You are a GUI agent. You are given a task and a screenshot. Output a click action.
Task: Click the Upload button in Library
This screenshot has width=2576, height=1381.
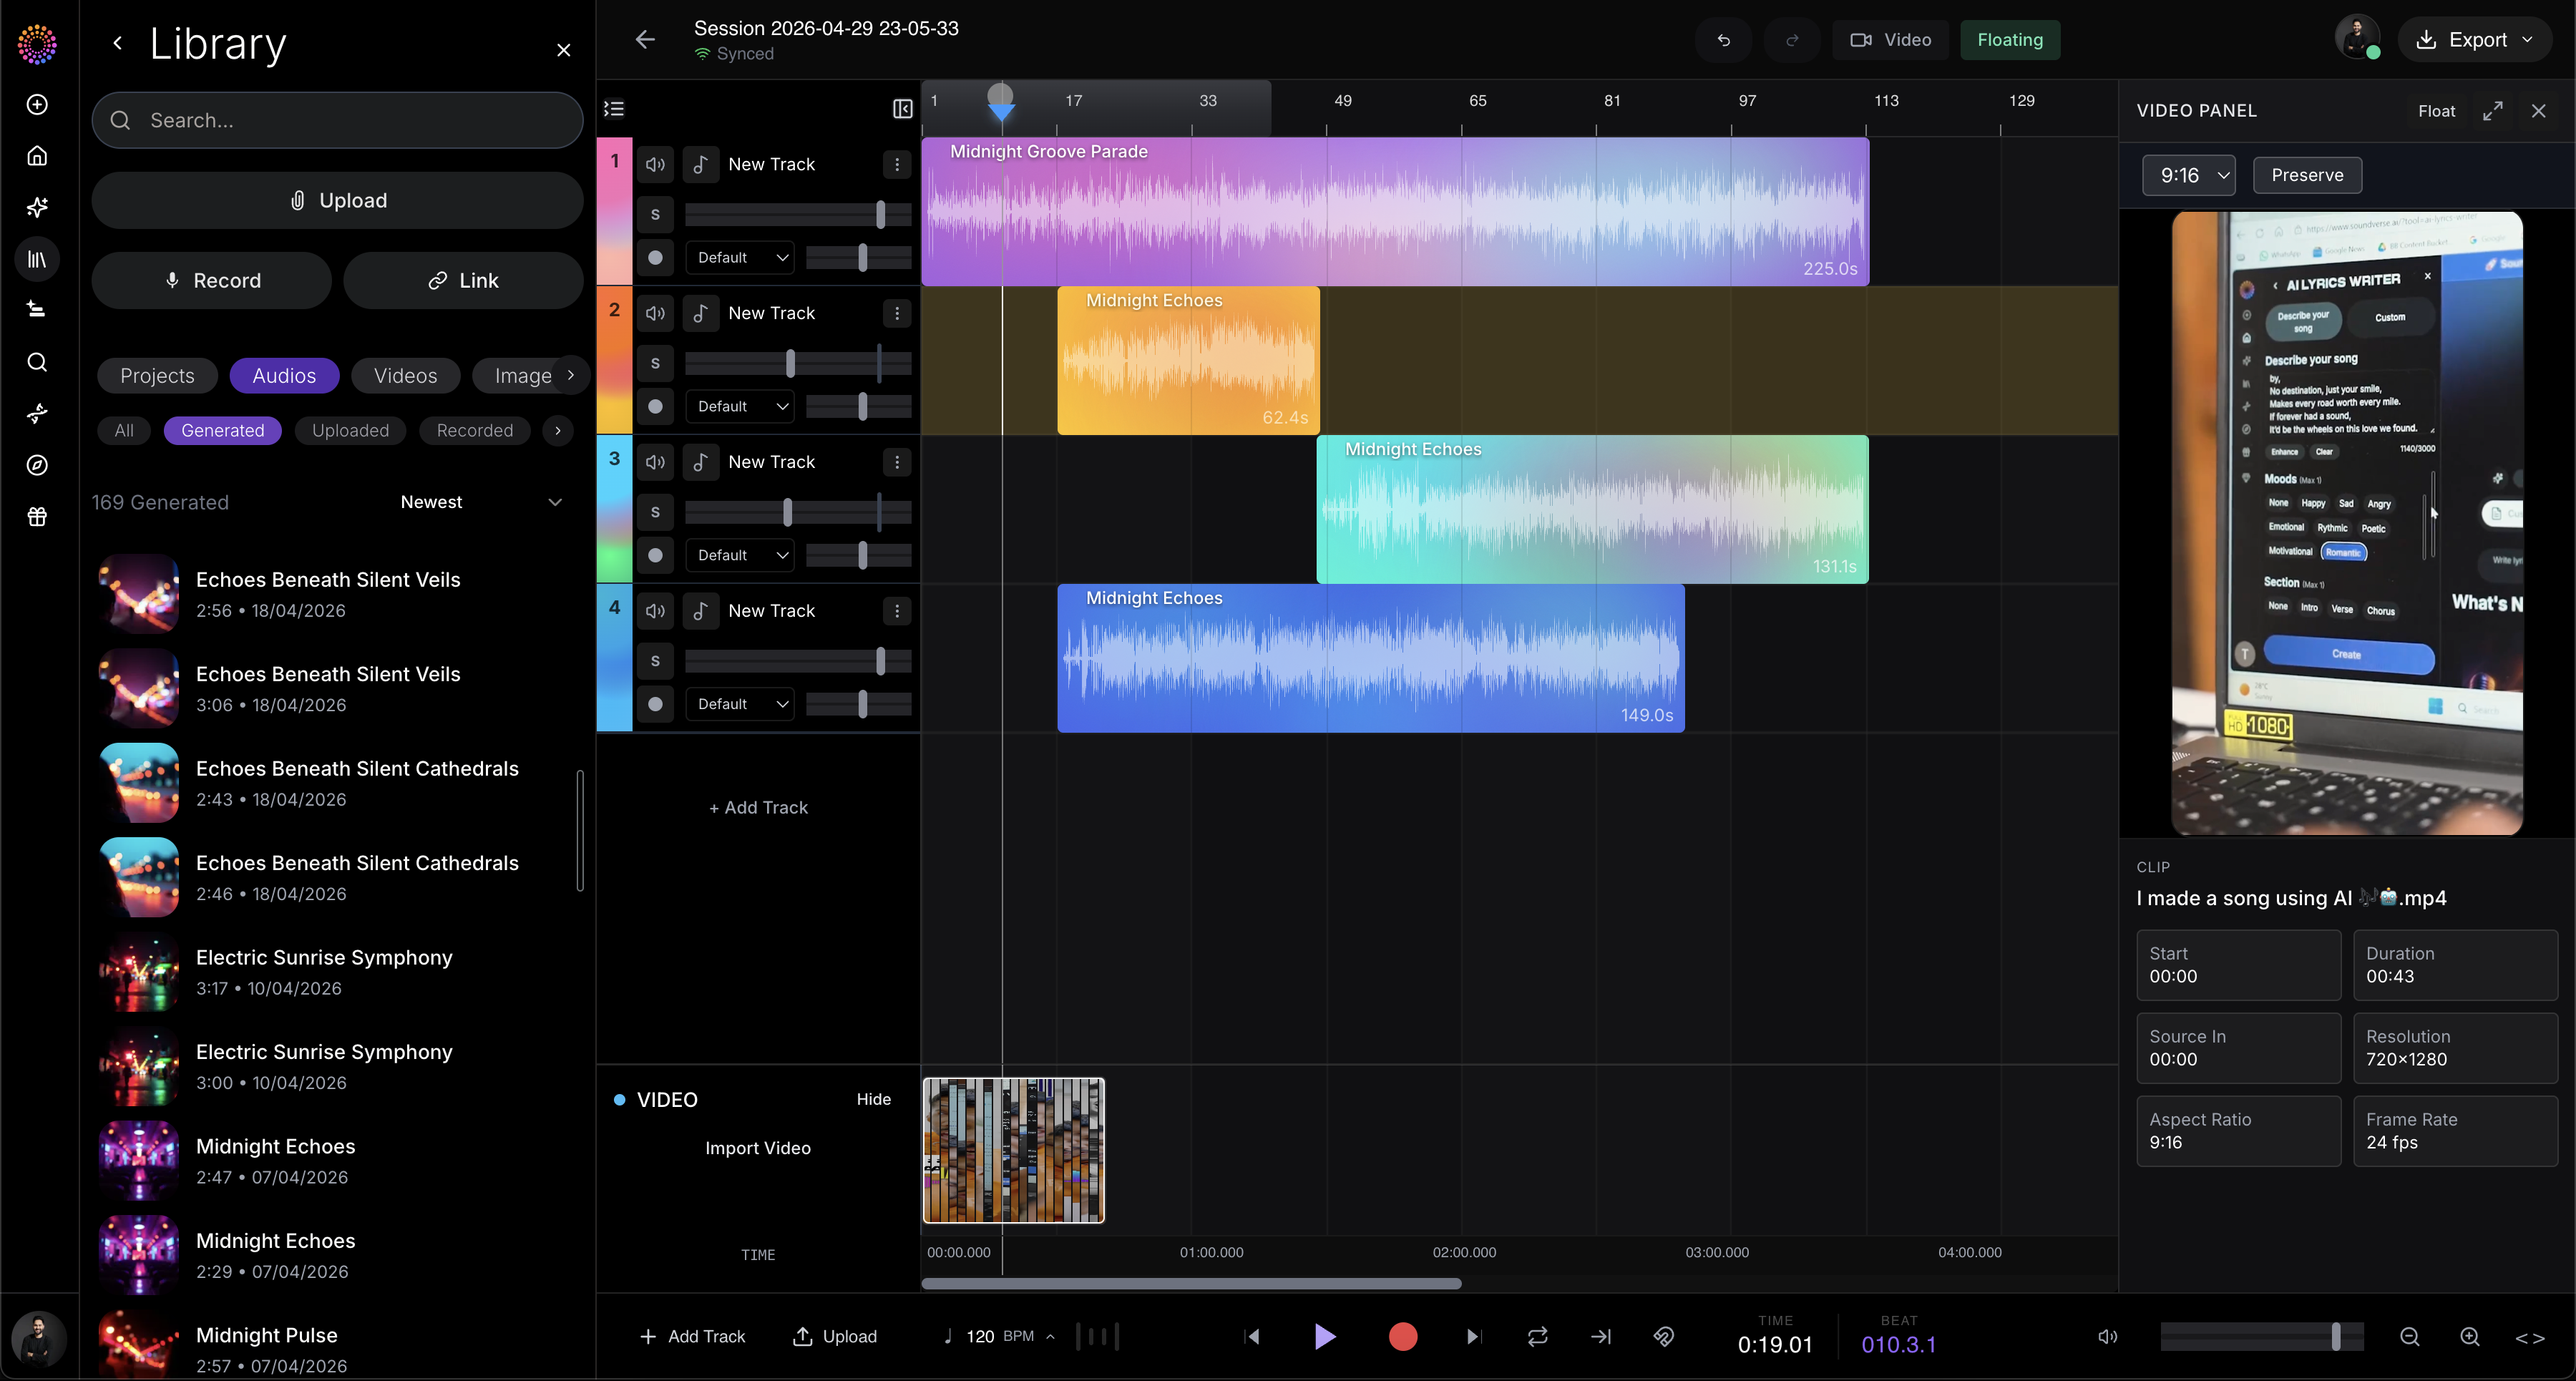pos(337,200)
